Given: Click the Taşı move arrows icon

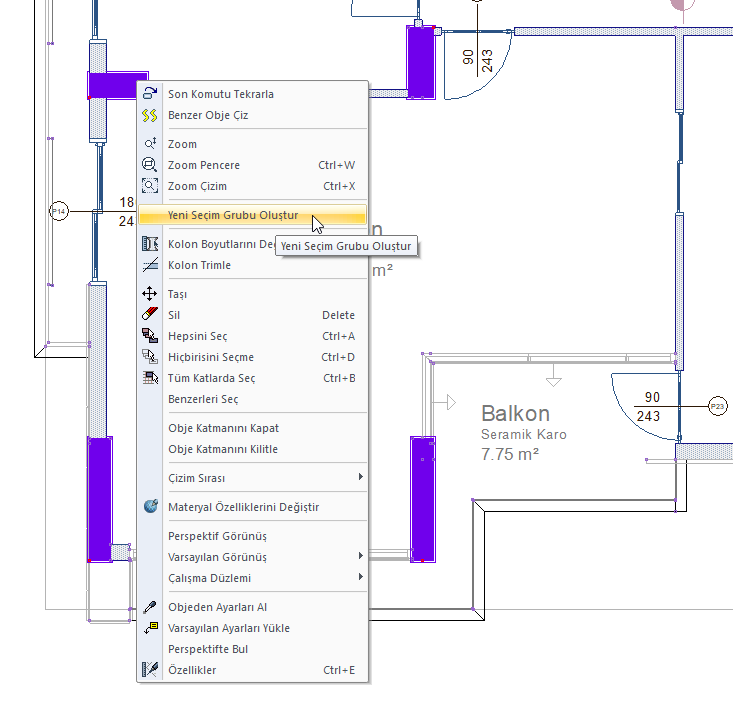Looking at the screenshot, I should point(150,294).
